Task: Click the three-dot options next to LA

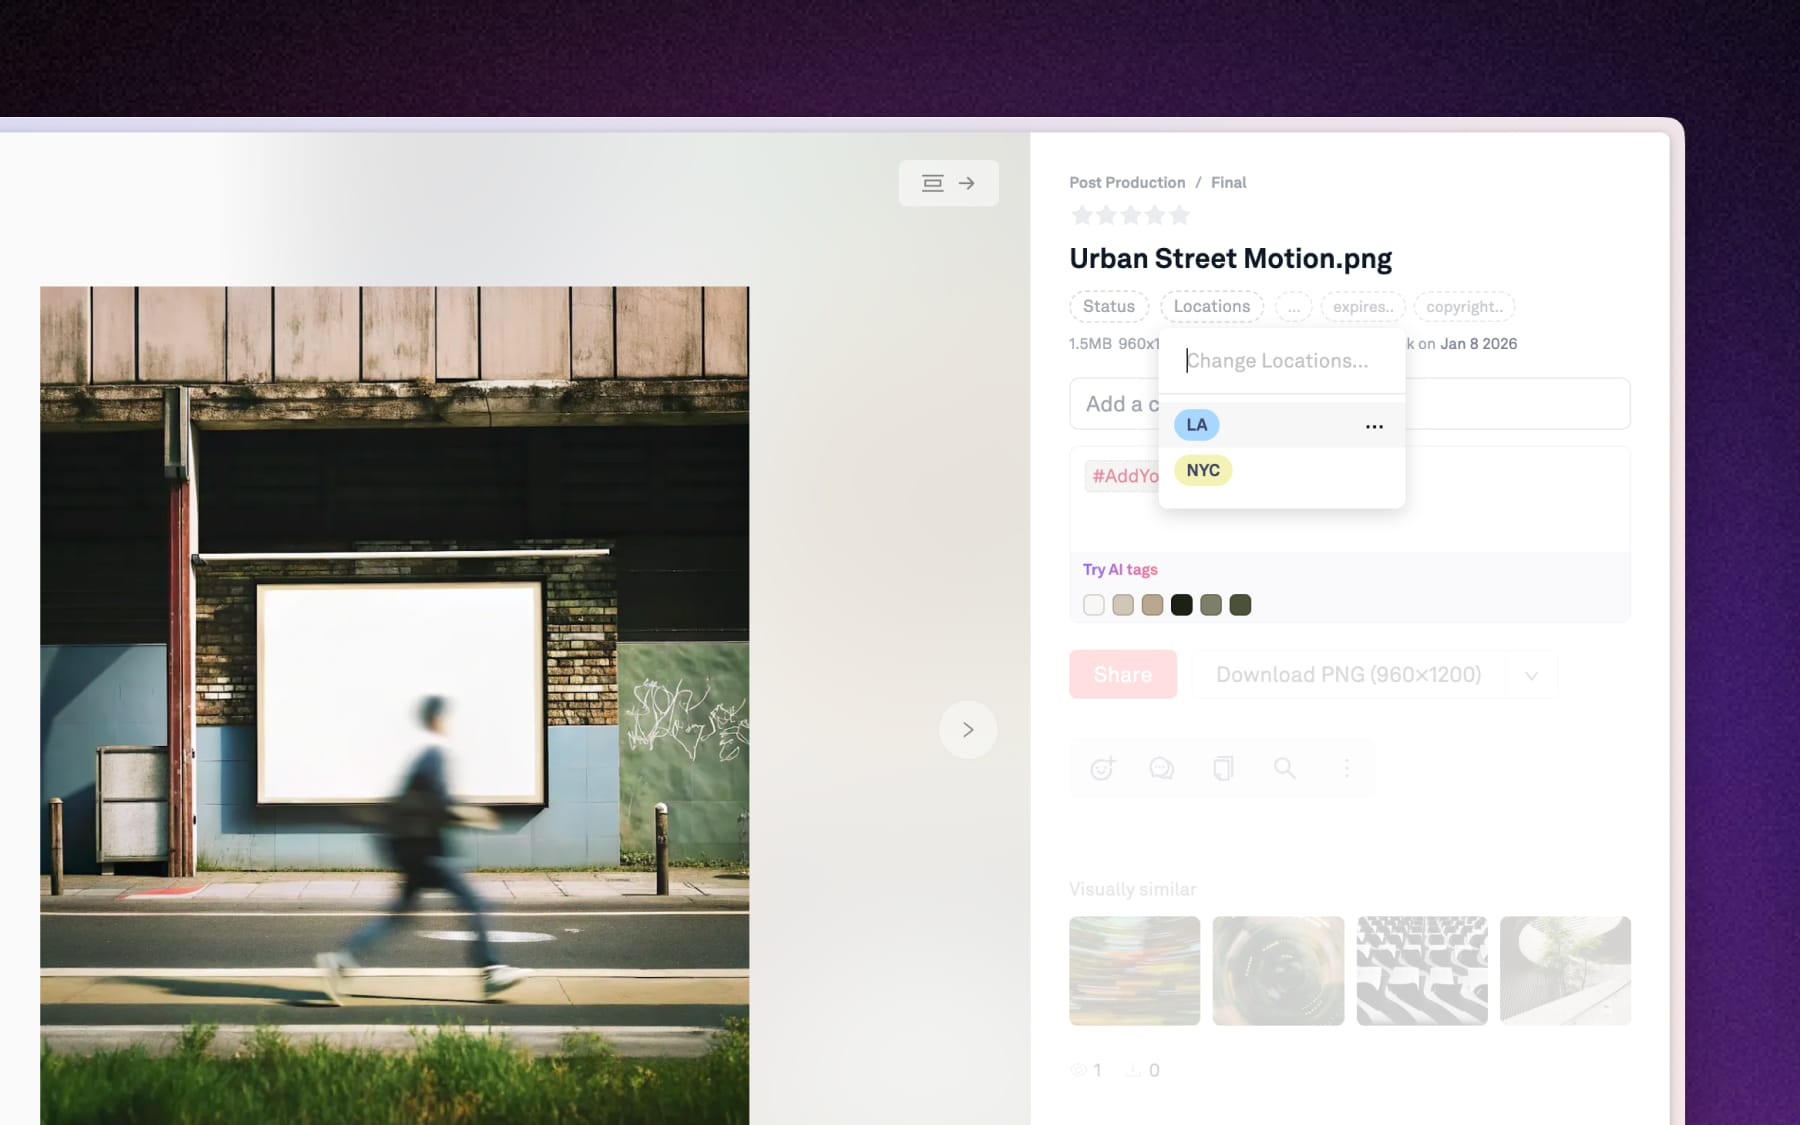Action: pyautogui.click(x=1374, y=426)
